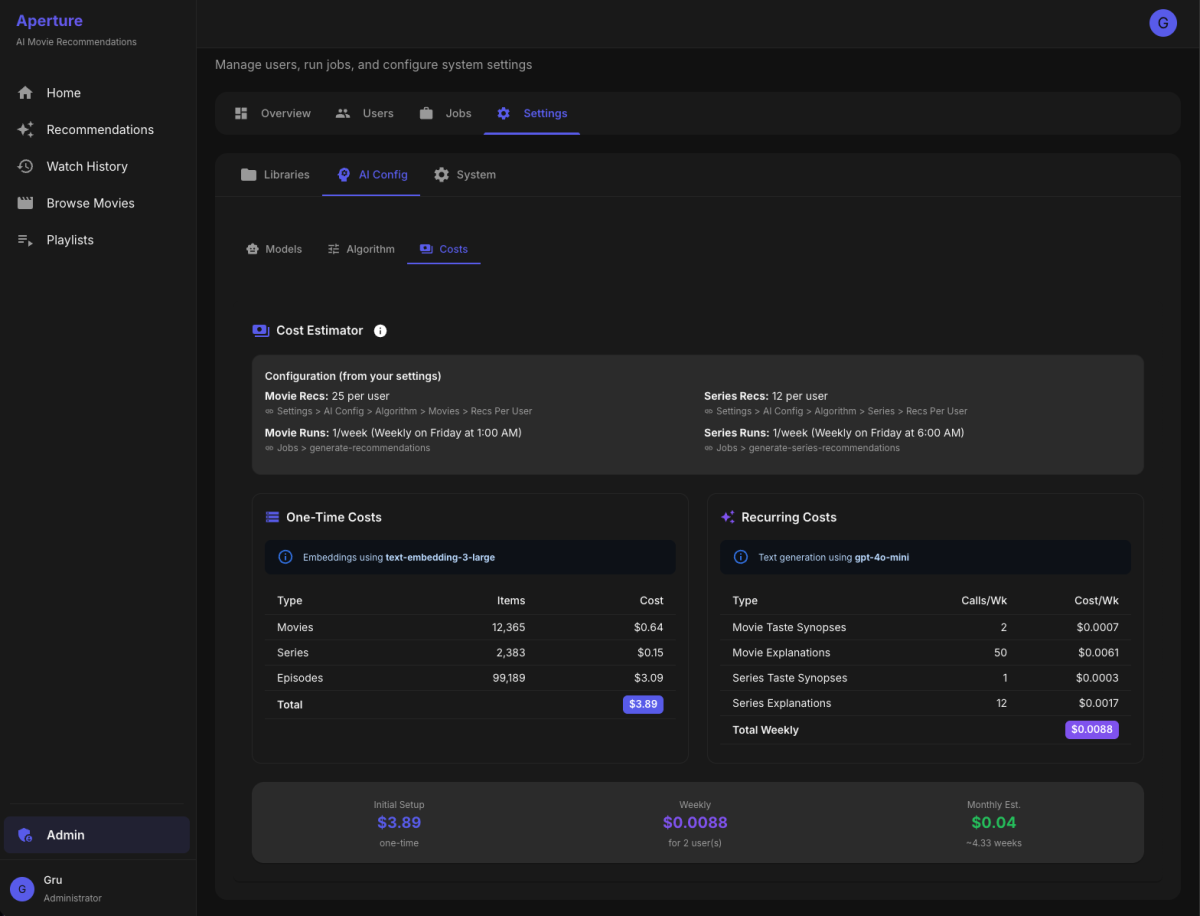Screen dimensions: 1200x916
Task: Click the Recommendations sparkle icon
Action: (x=26, y=130)
